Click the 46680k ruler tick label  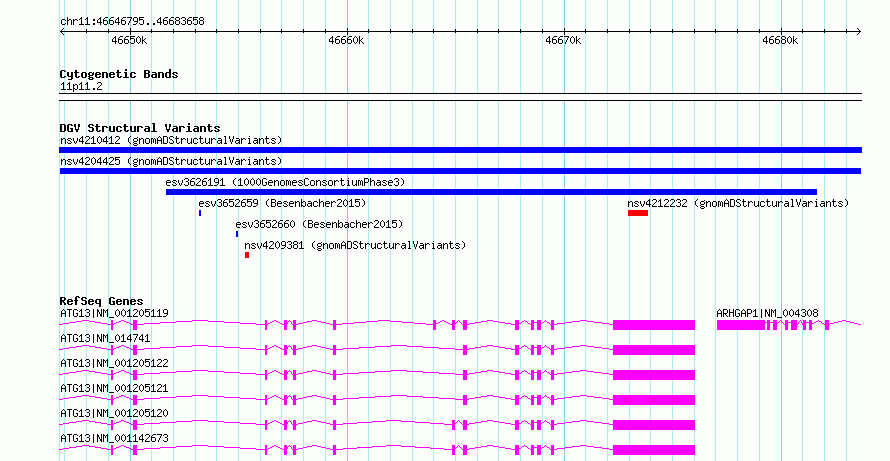pyautogui.click(x=780, y=40)
